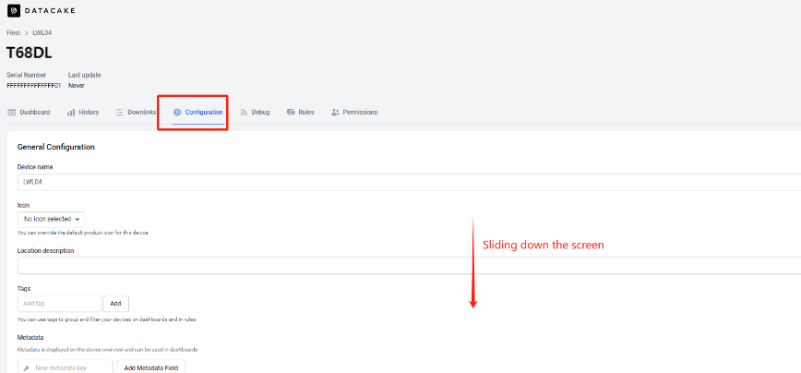Click the Dashboard tab icon
The width and height of the screenshot is (801, 373).
[x=11, y=112]
